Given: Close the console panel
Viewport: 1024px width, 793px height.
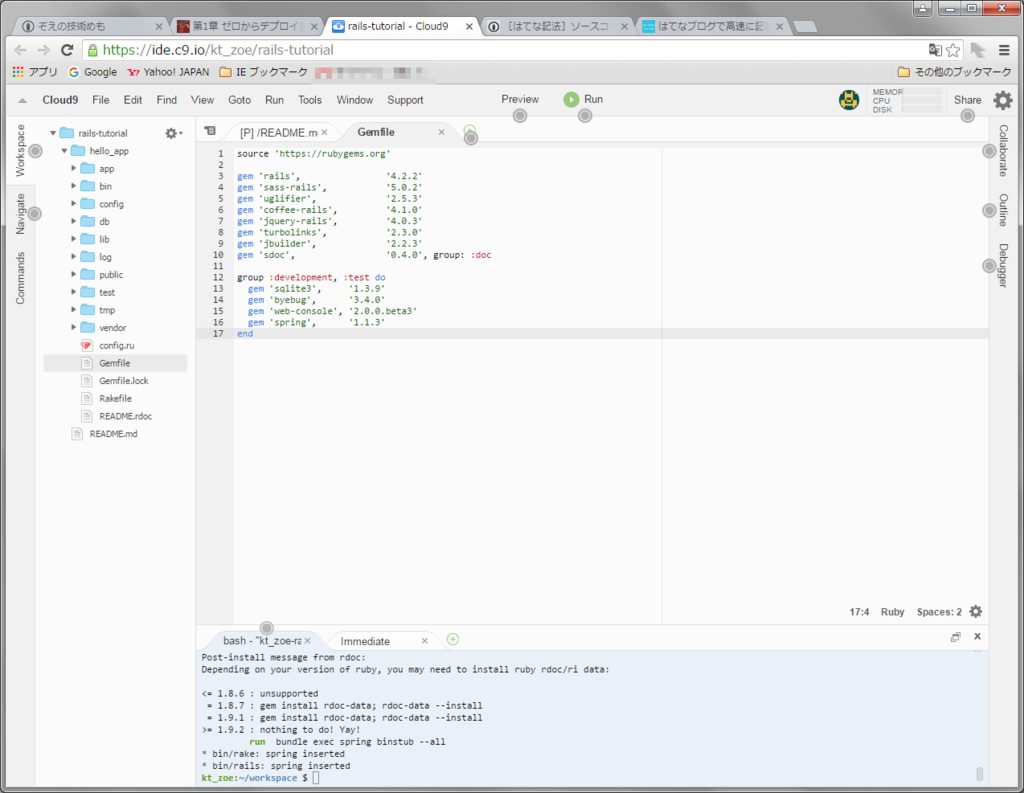Looking at the screenshot, I should (978, 636).
